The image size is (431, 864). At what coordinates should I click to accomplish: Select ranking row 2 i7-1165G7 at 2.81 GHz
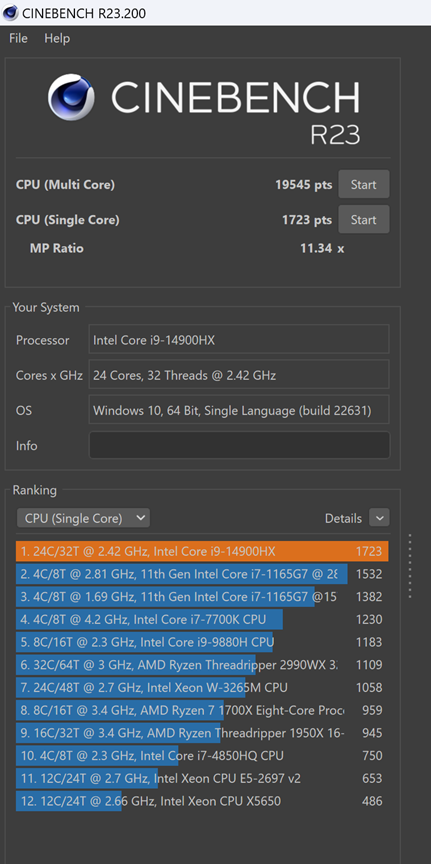[202, 574]
